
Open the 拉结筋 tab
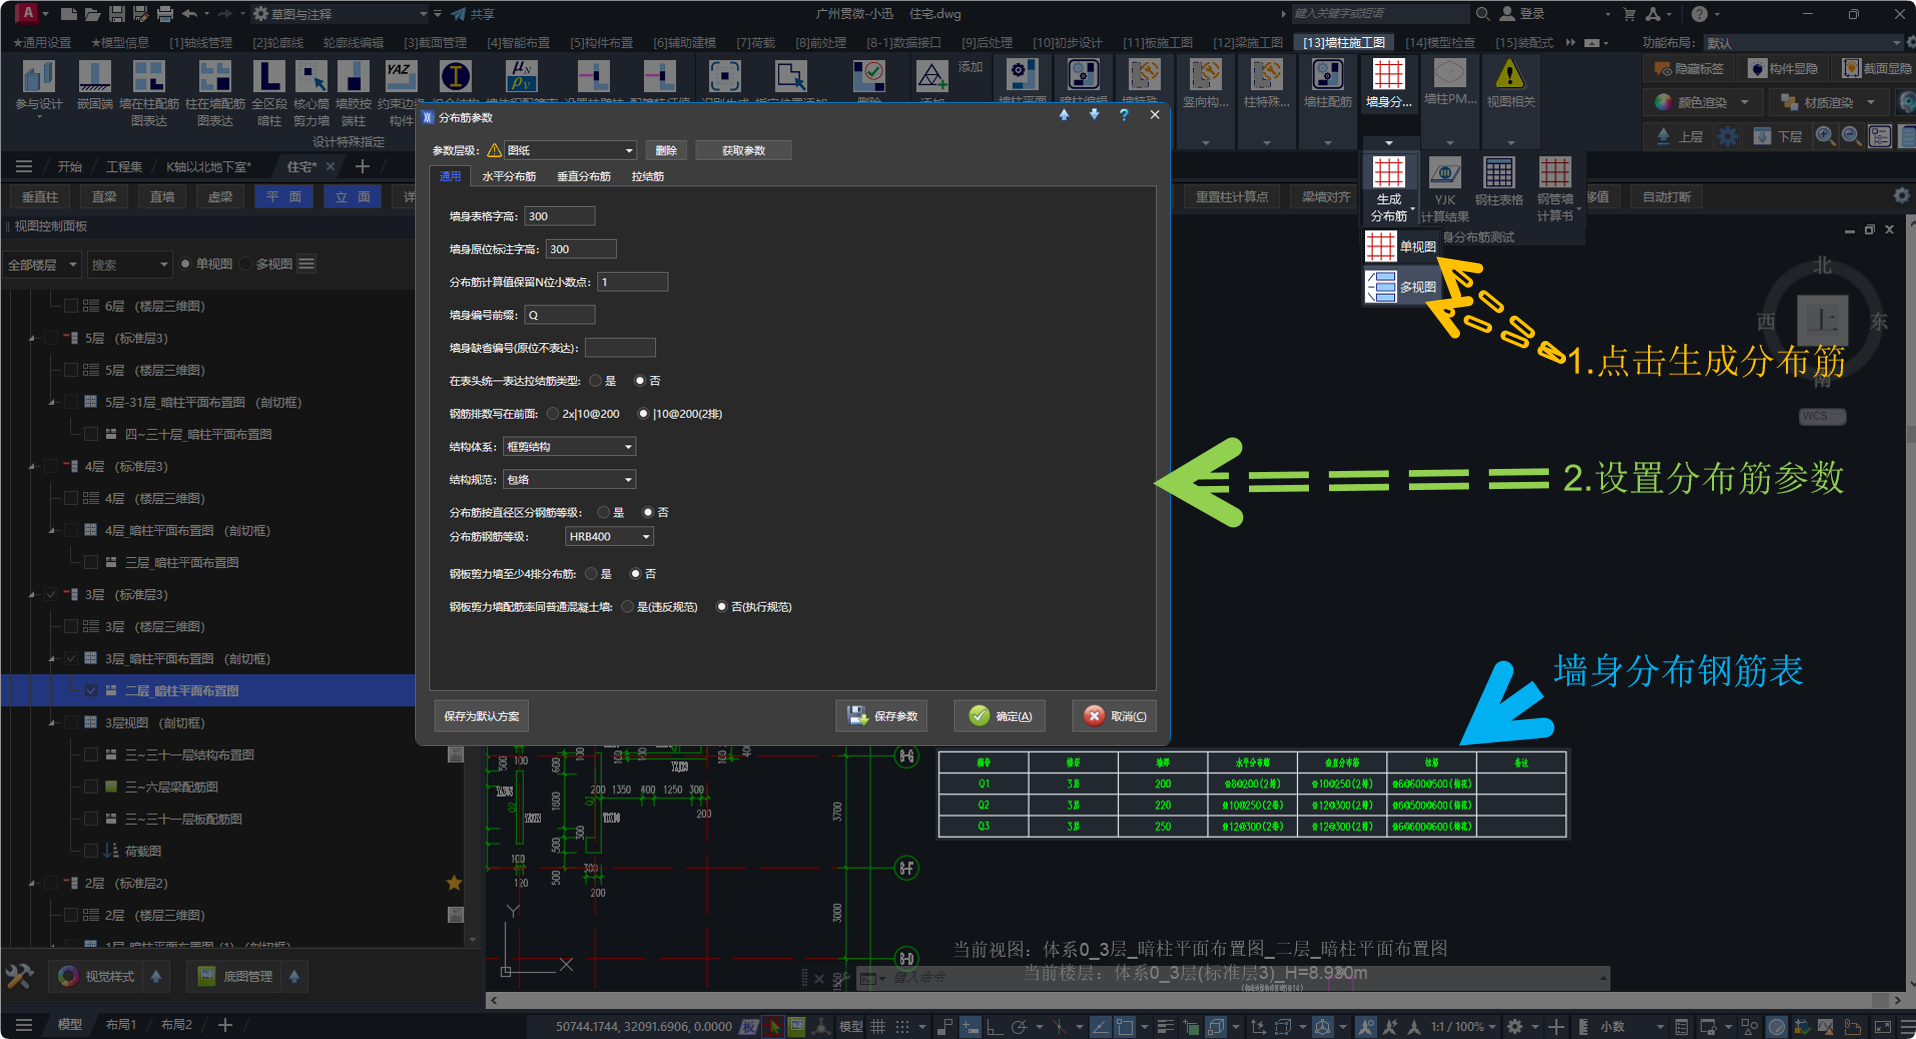tap(647, 177)
